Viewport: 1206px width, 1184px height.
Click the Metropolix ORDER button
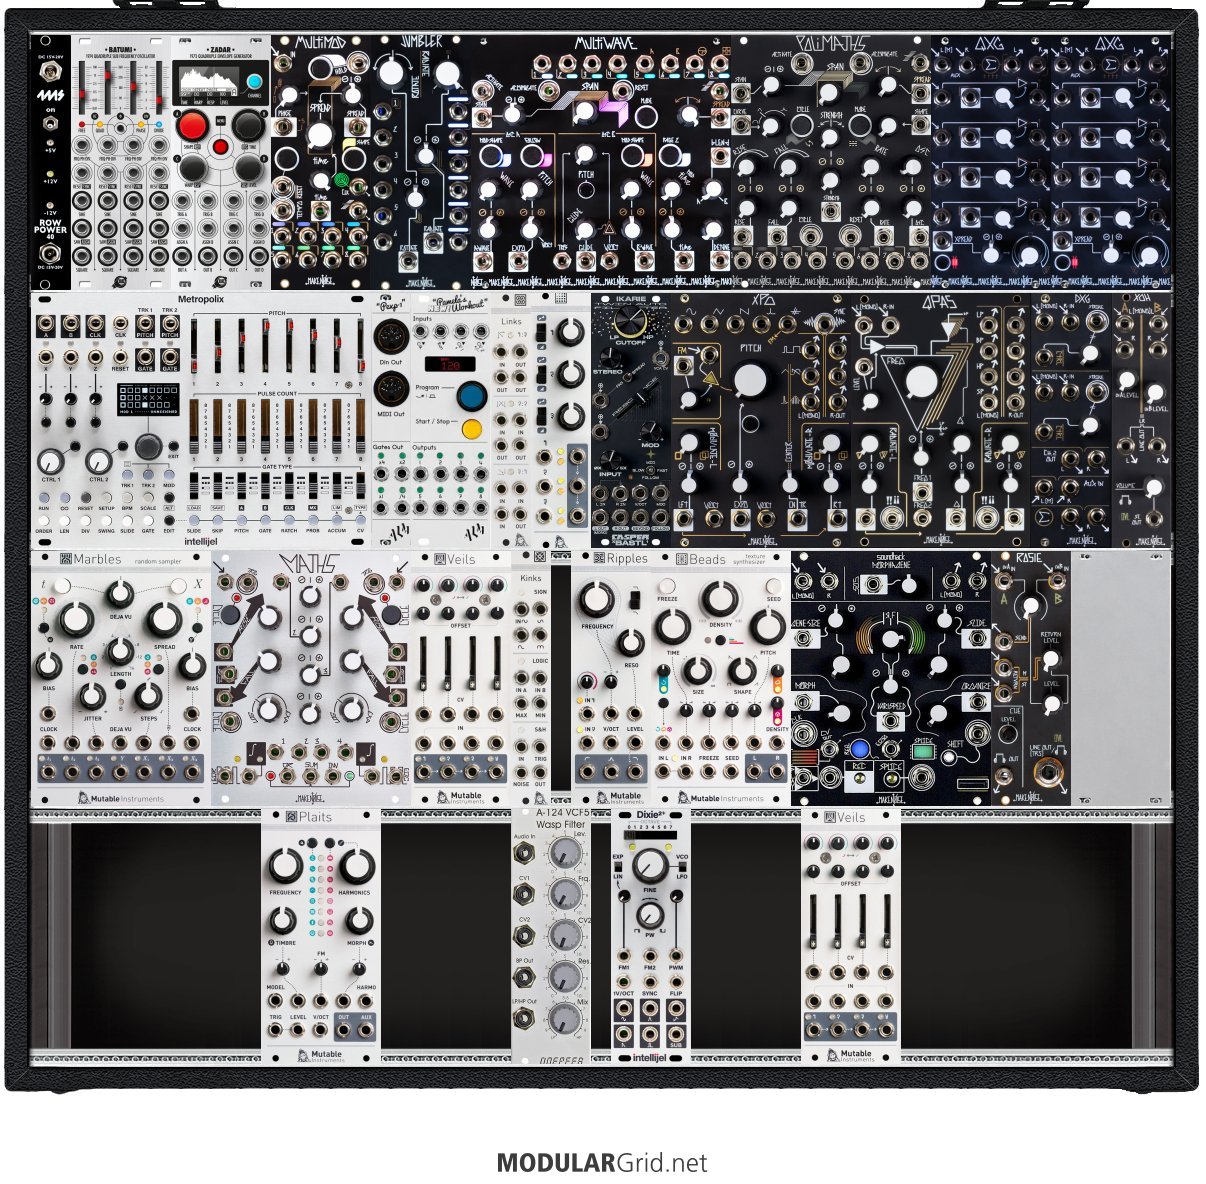pos(44,521)
